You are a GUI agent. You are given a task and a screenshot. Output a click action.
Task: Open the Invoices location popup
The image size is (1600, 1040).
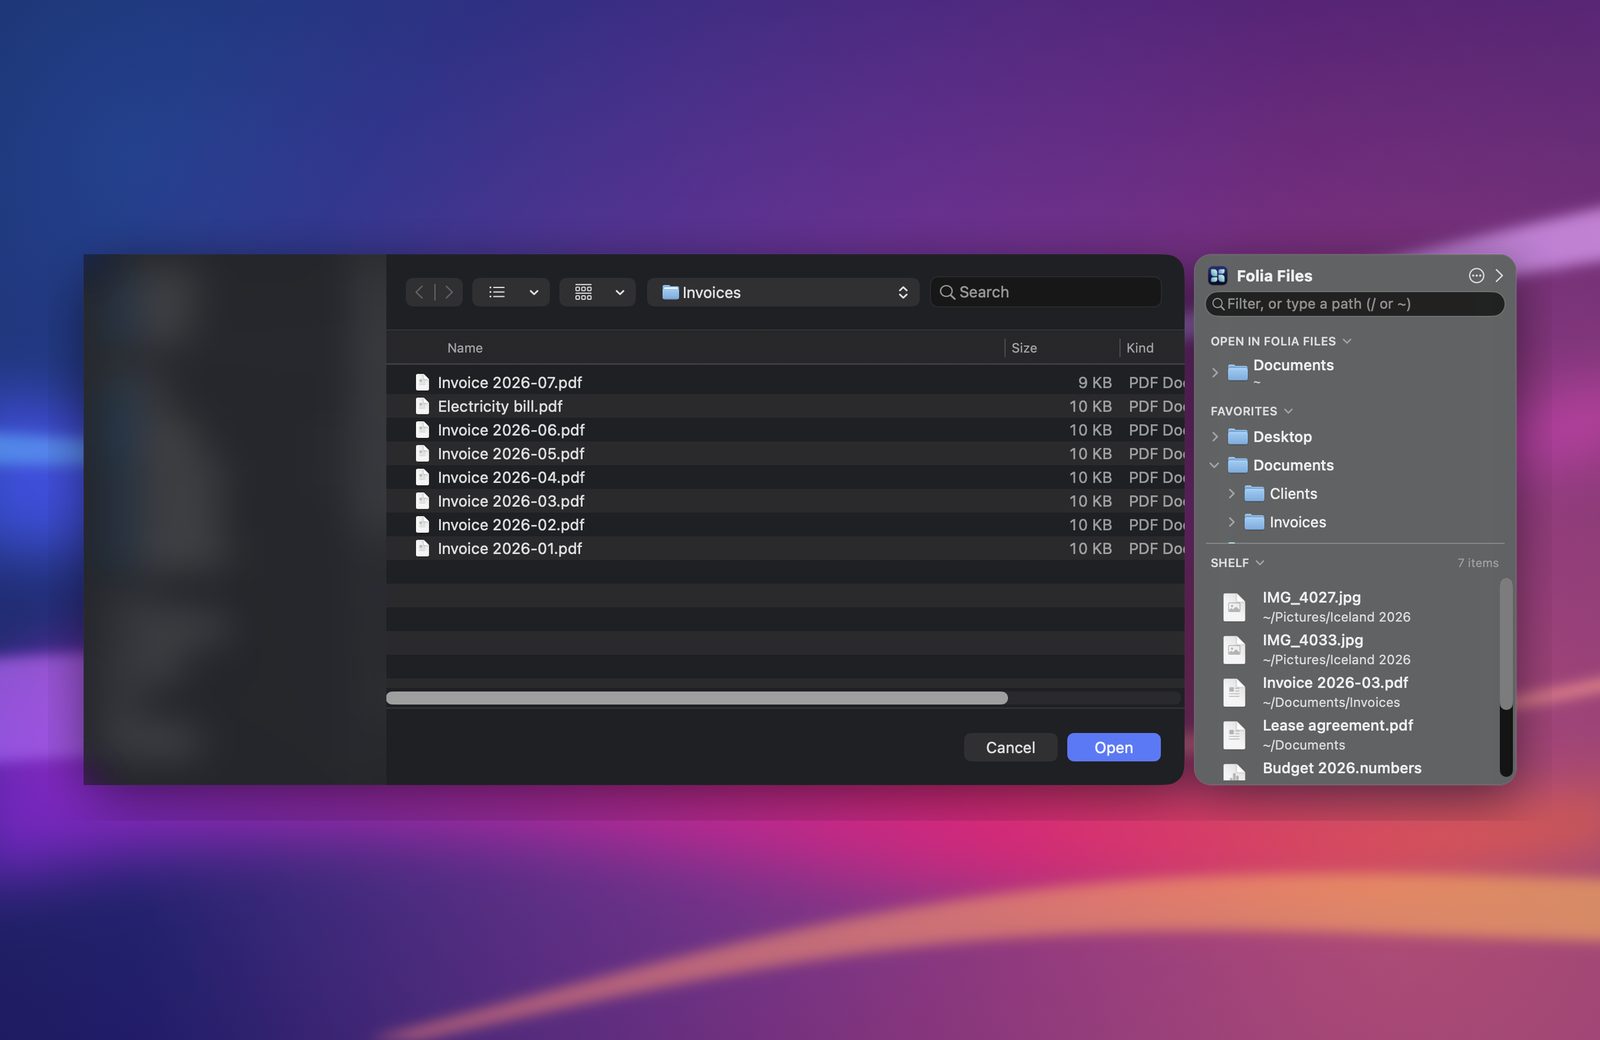[x=783, y=292]
